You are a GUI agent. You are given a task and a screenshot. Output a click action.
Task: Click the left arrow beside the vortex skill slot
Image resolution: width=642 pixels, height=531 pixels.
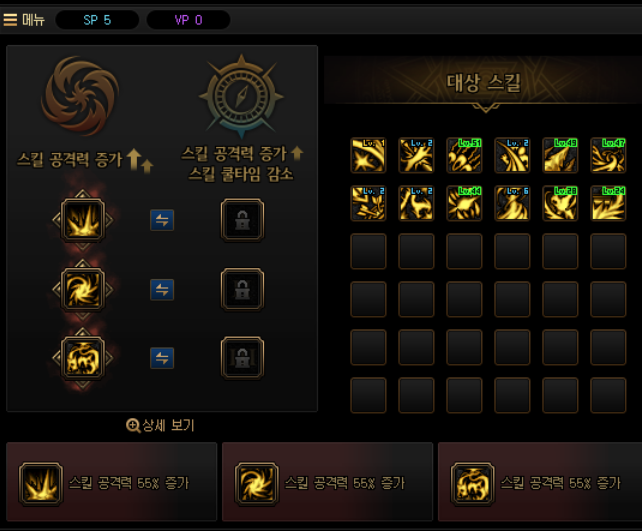tap(56, 290)
